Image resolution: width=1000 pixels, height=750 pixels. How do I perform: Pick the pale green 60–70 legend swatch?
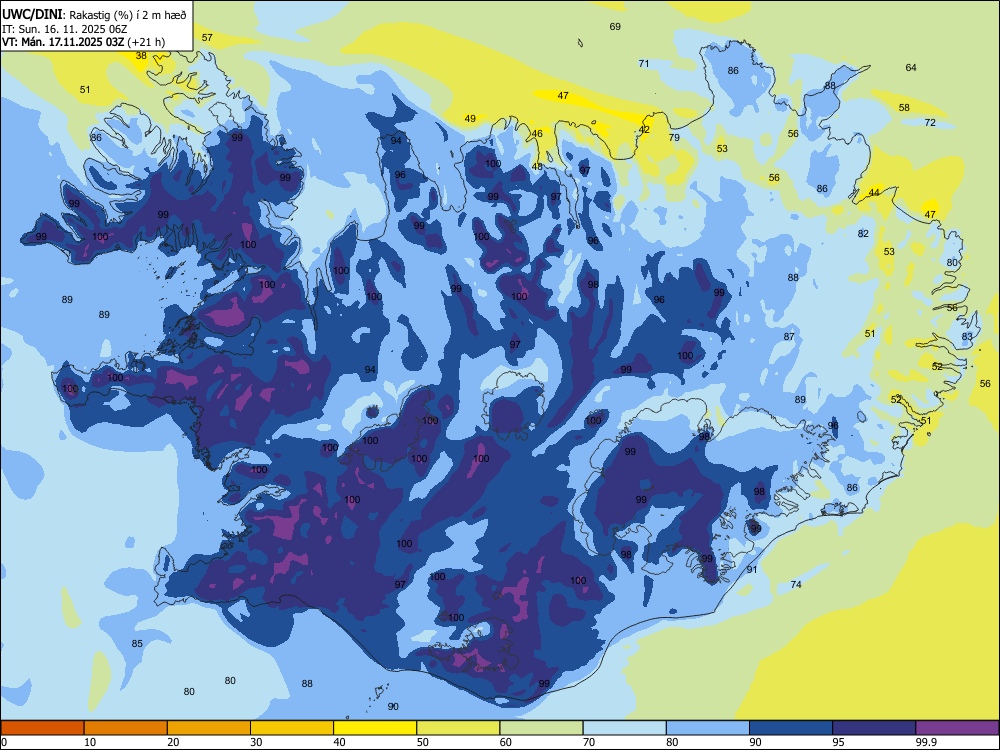pos(541,728)
